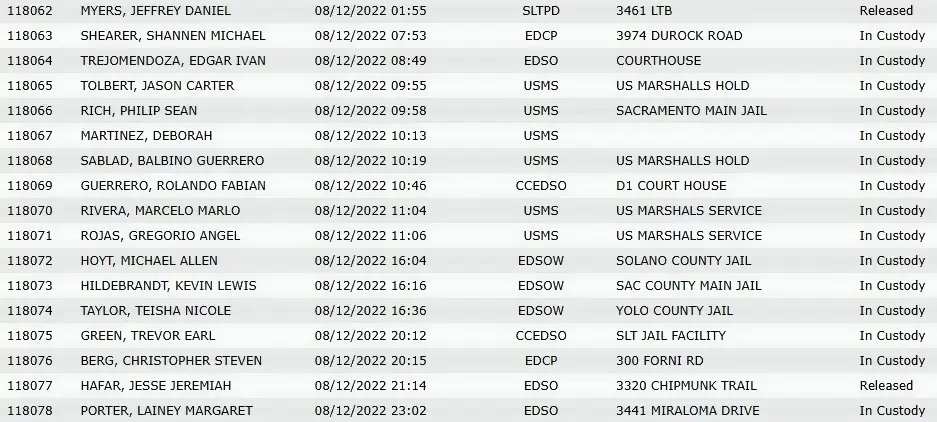Image resolution: width=937 pixels, height=422 pixels.
Task: Select the 3974 Durock Road address
Action: tap(679, 36)
